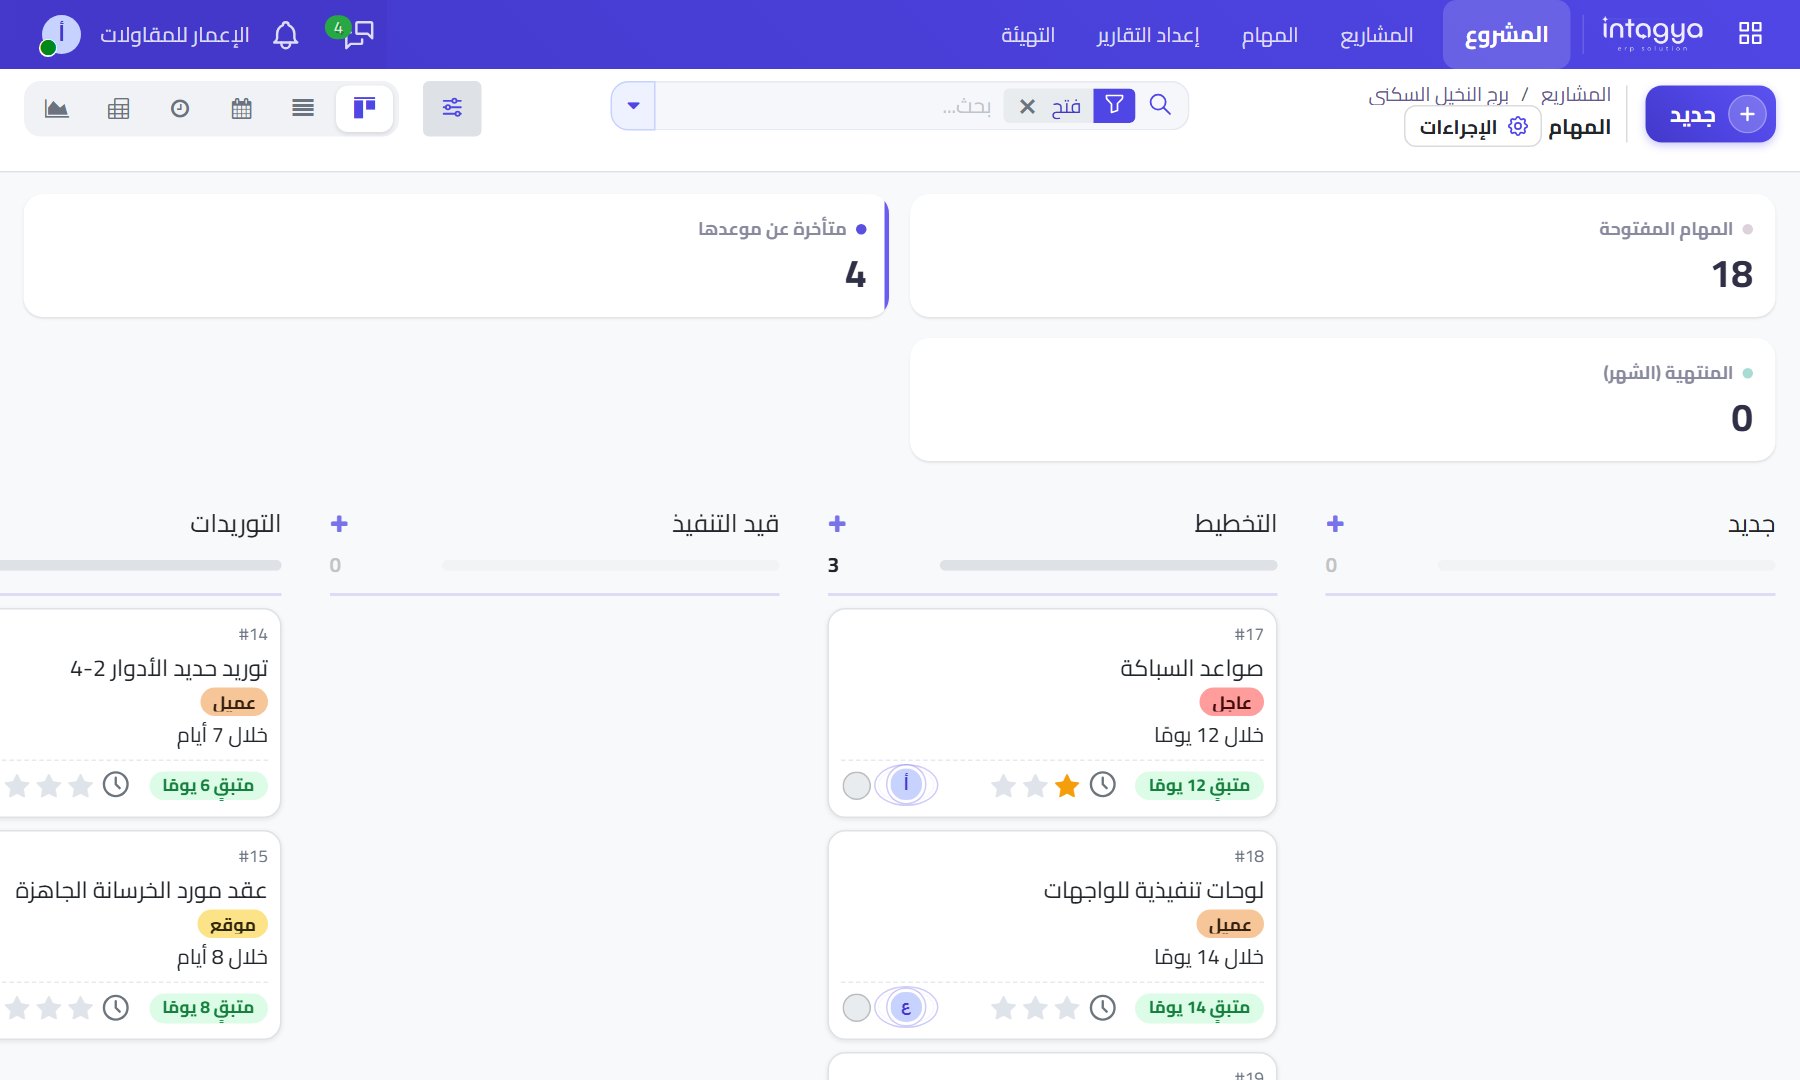Open the filter sliders panel button
The image size is (1800, 1080).
point(452,108)
